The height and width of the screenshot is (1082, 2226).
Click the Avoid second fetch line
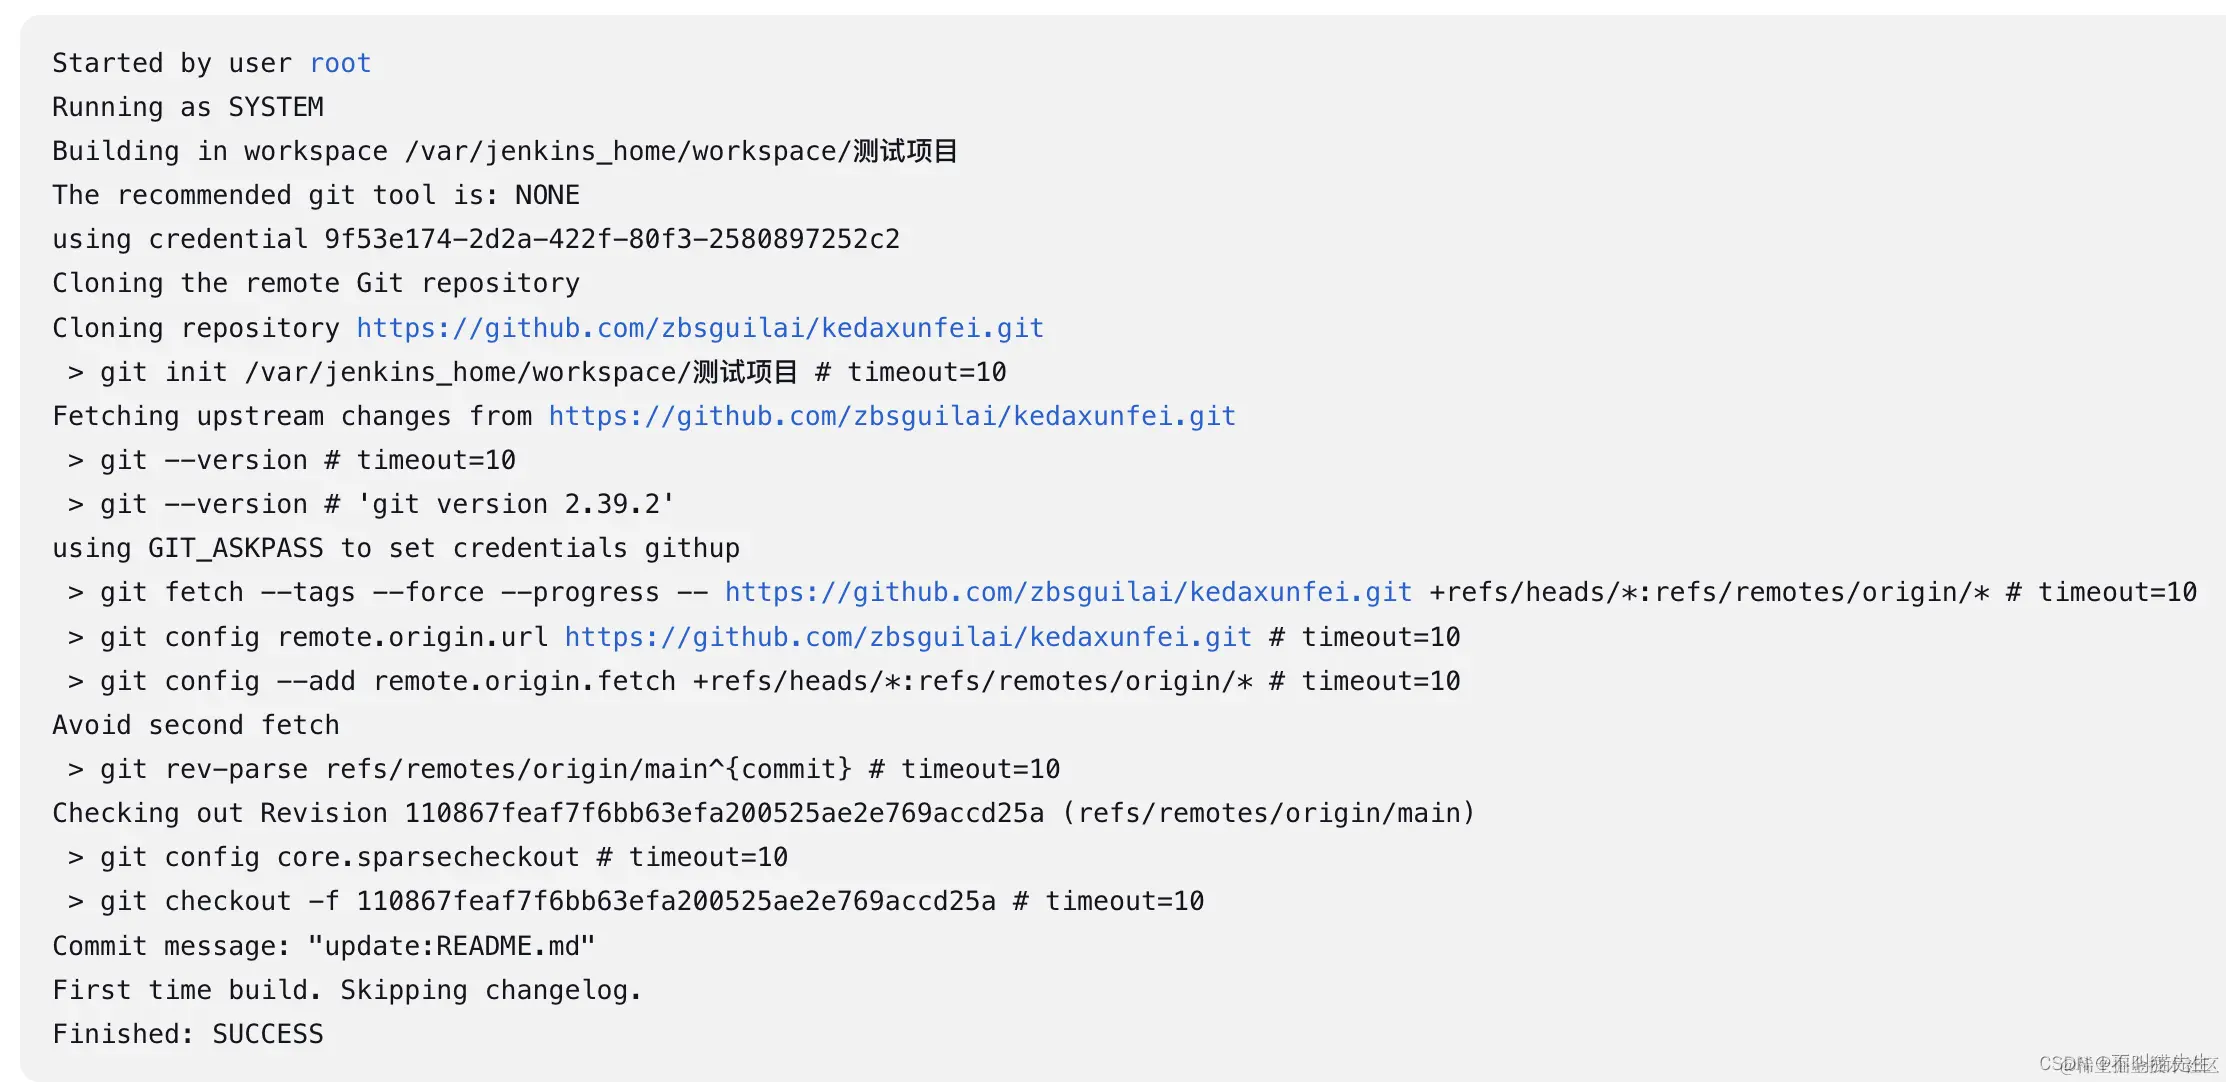(x=196, y=725)
